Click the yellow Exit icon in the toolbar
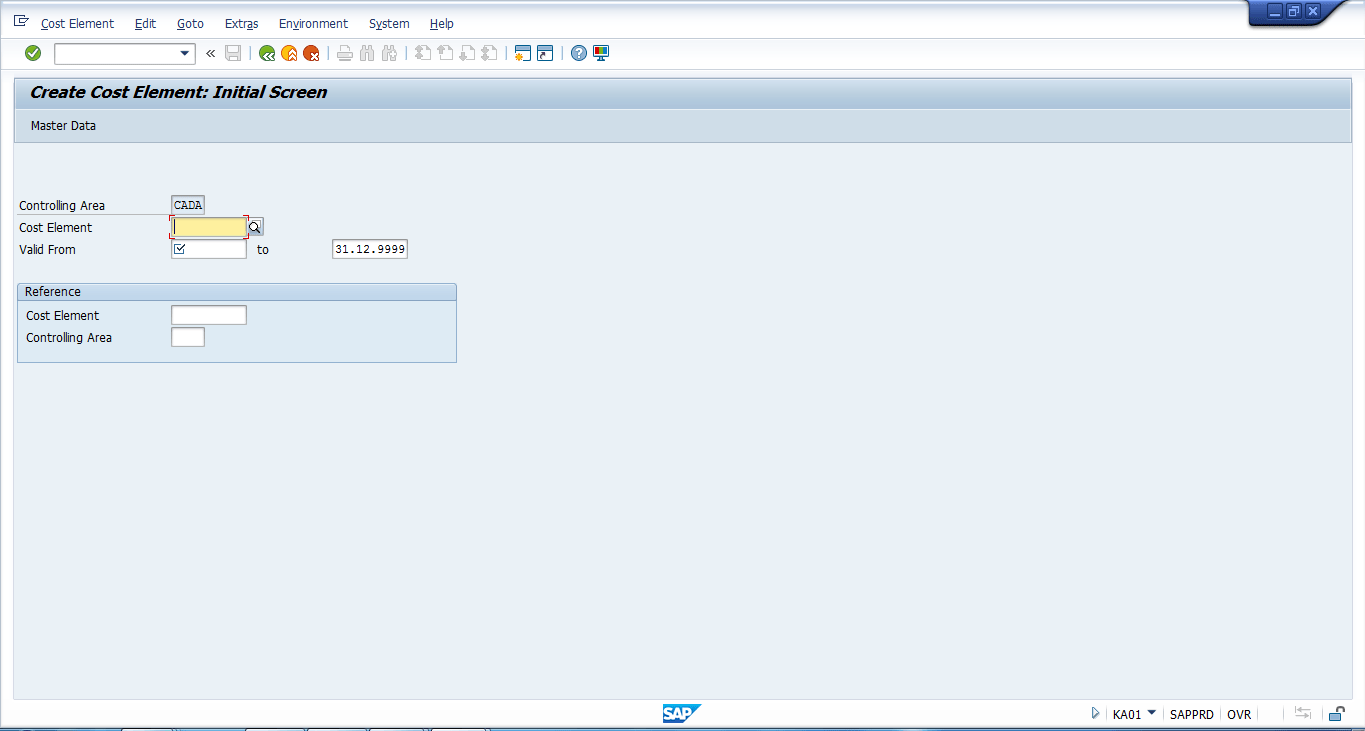Screen dimensions: 1365x731 pyautogui.click(x=289, y=53)
